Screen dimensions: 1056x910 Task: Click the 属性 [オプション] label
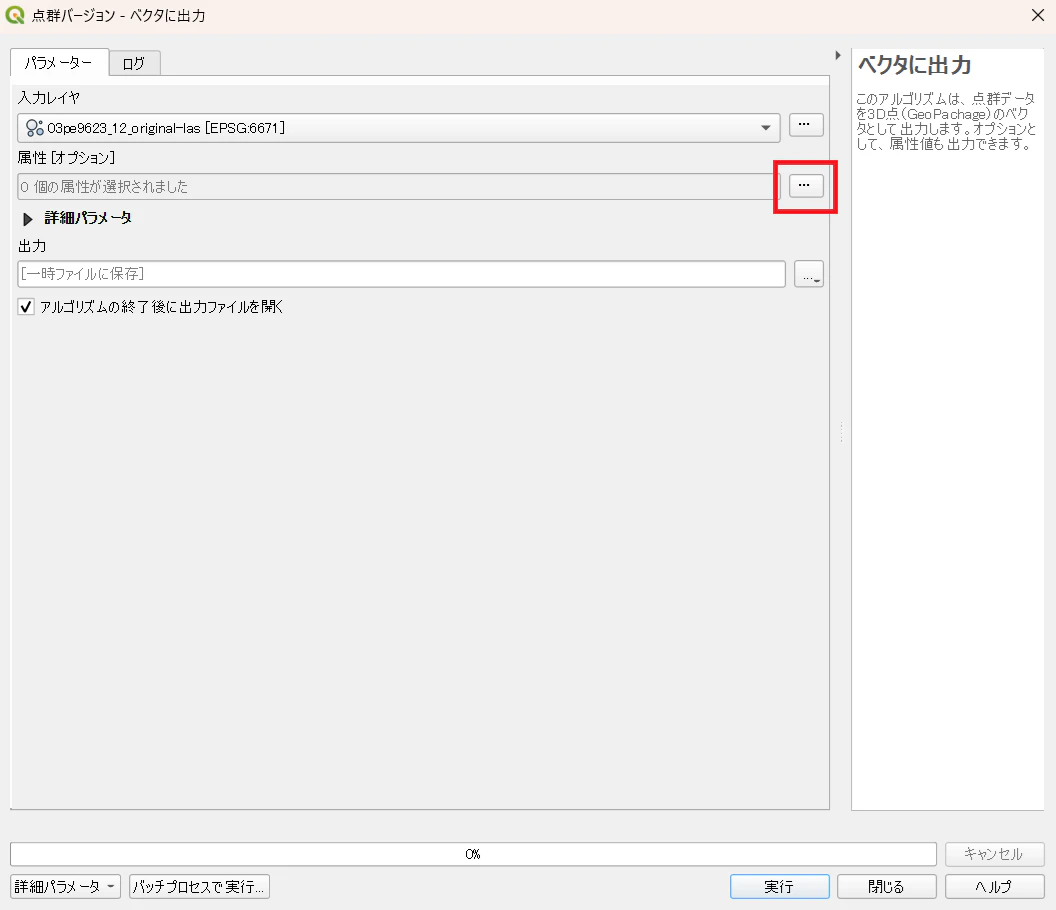(x=67, y=158)
